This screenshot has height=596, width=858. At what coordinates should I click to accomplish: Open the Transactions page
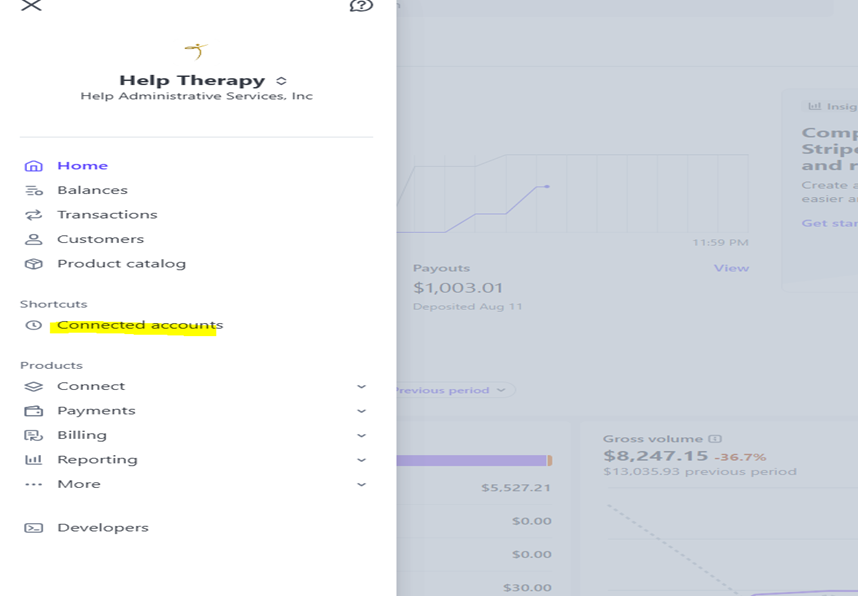[107, 215]
